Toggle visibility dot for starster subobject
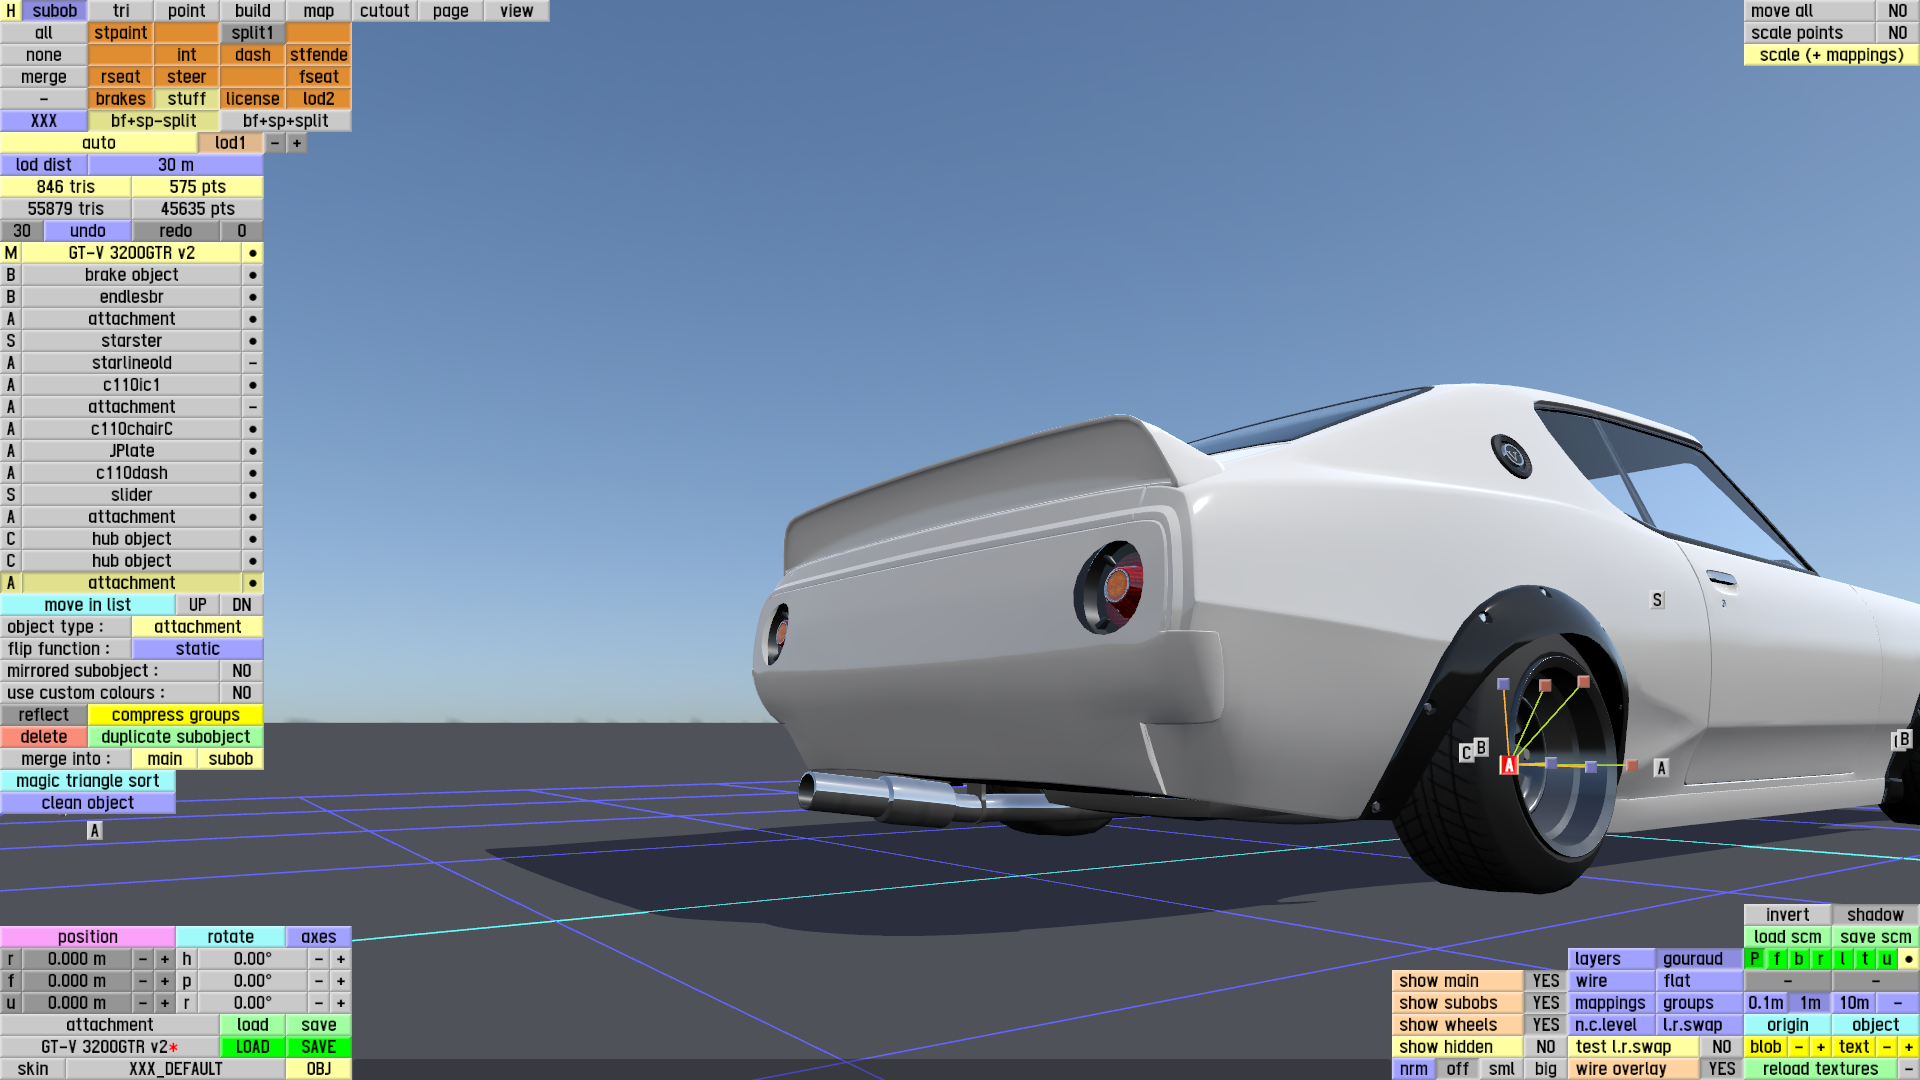 pyautogui.click(x=252, y=341)
